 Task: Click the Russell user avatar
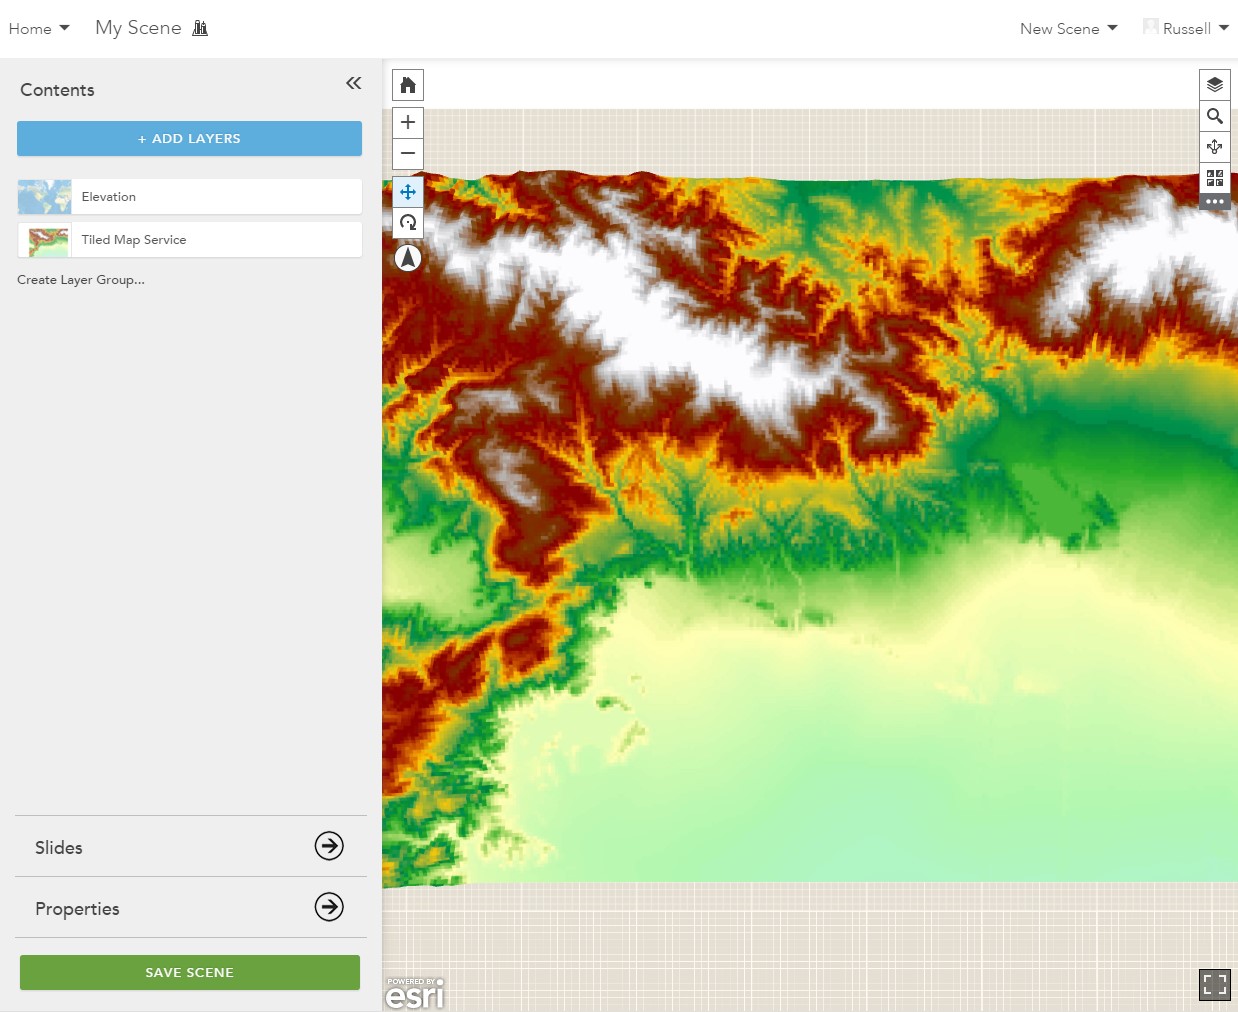pos(1151,27)
